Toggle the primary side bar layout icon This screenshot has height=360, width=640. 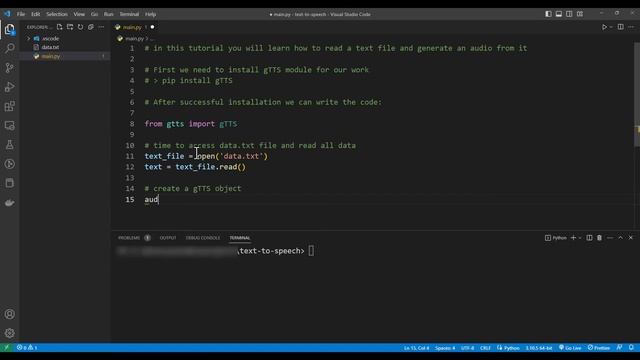548,14
